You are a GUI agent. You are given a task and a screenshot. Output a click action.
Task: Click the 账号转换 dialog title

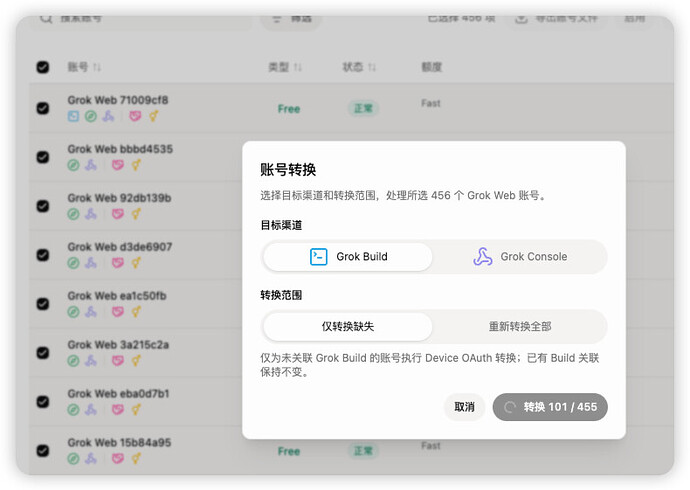coord(288,170)
